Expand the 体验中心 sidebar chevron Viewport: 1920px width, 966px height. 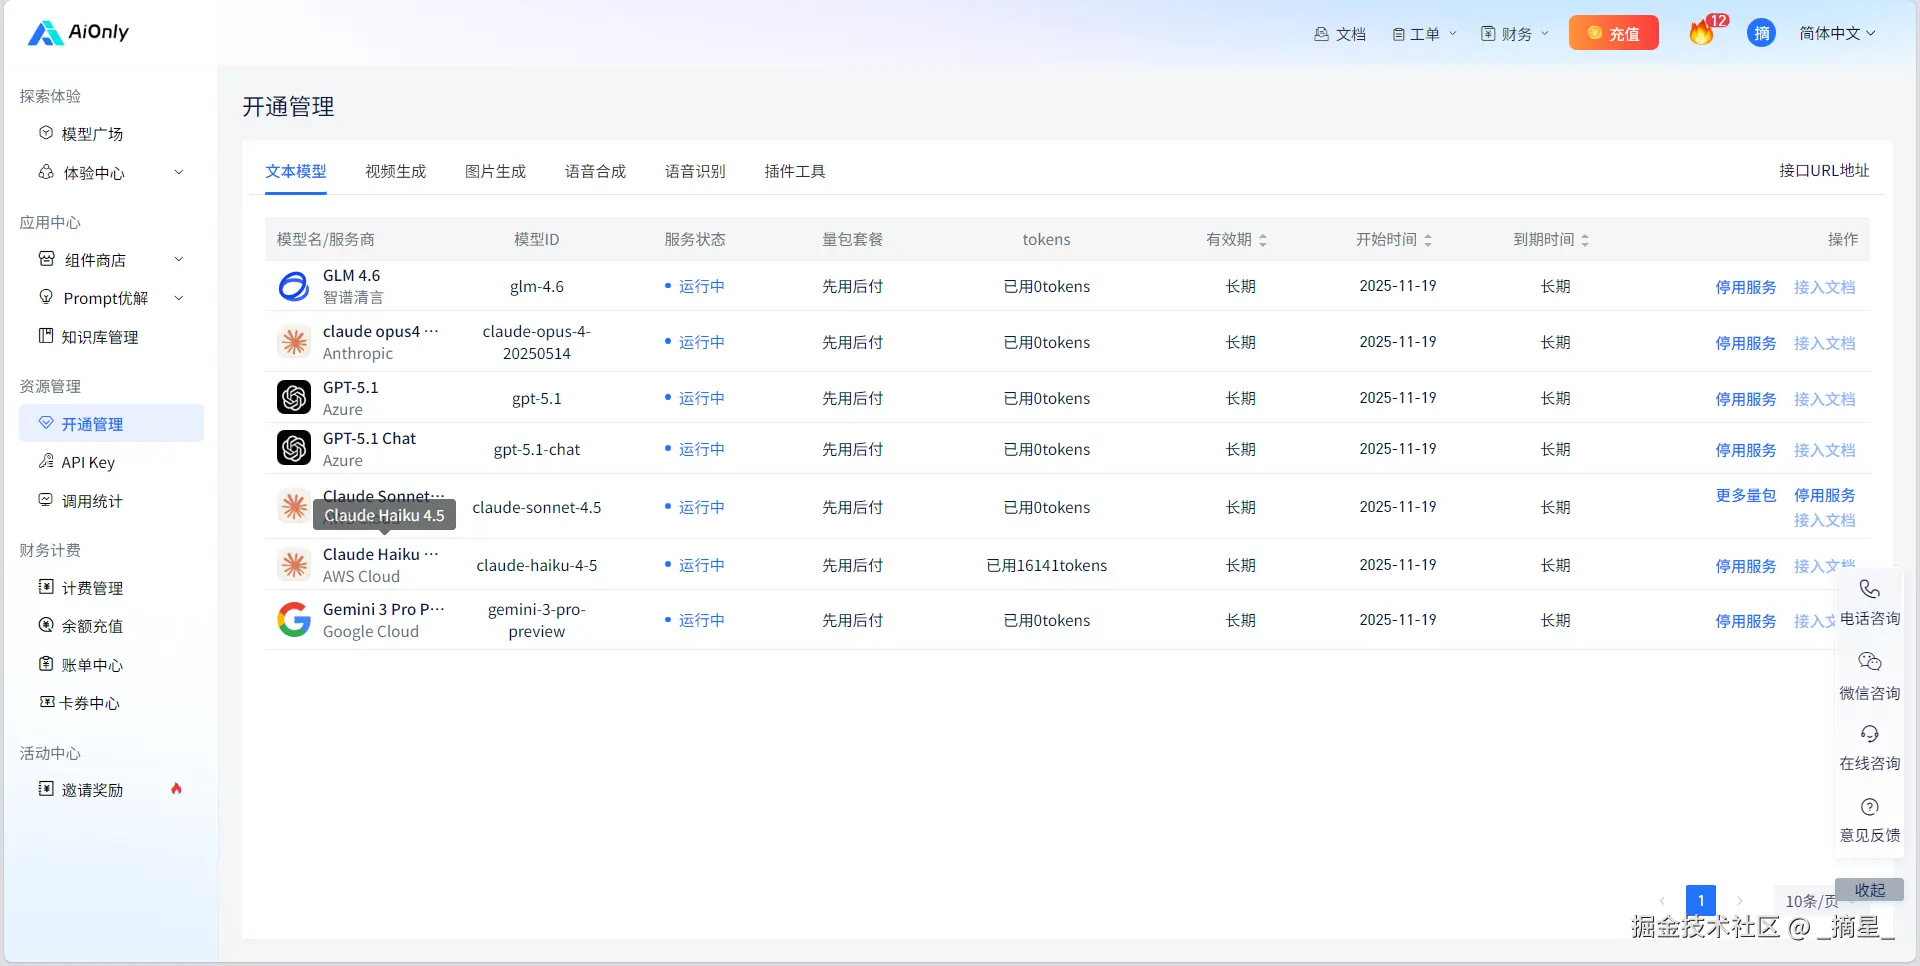click(179, 172)
